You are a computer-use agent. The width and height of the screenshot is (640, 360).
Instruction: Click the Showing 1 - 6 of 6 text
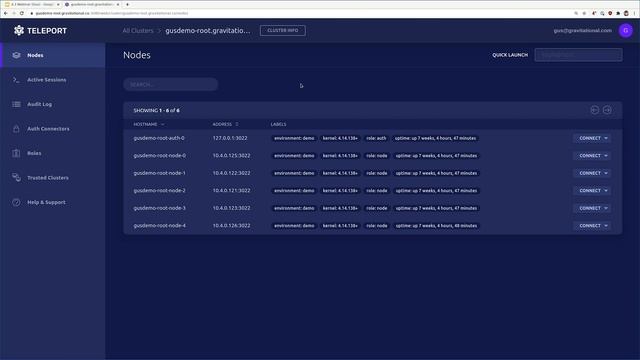pos(156,111)
